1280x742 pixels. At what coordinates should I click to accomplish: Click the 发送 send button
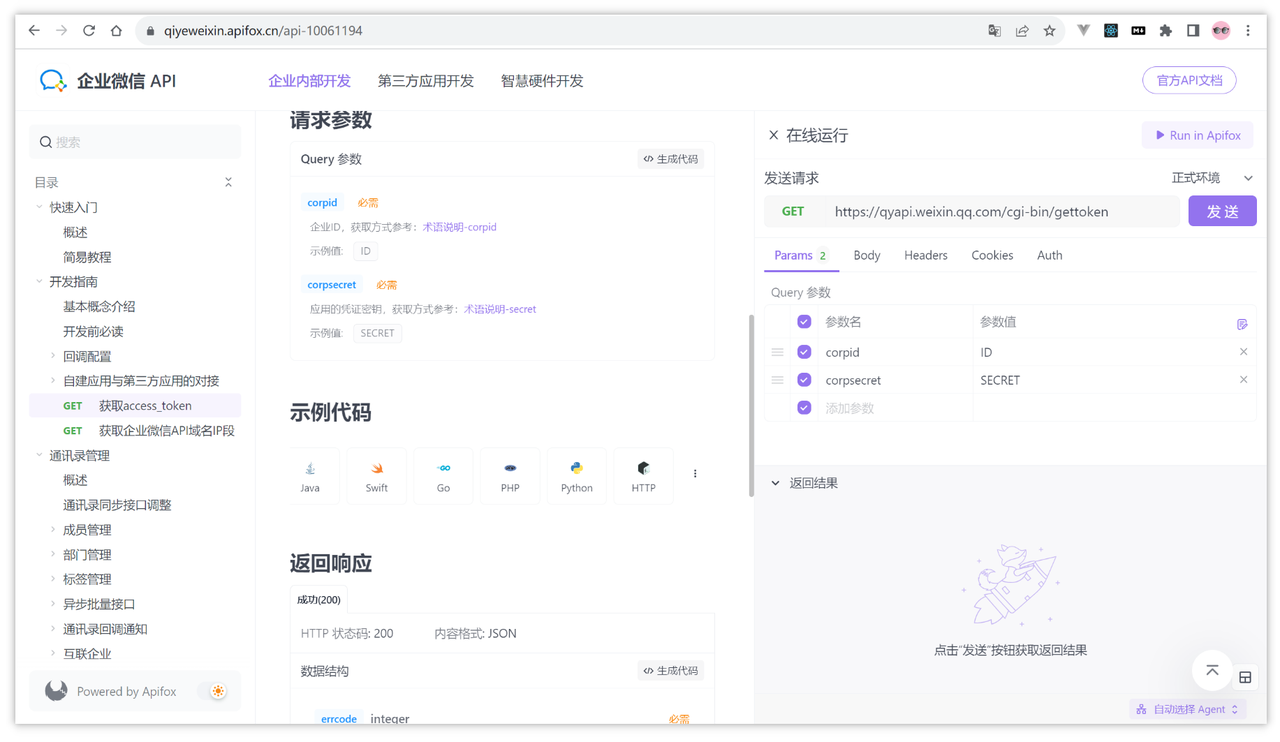[x=1222, y=211]
